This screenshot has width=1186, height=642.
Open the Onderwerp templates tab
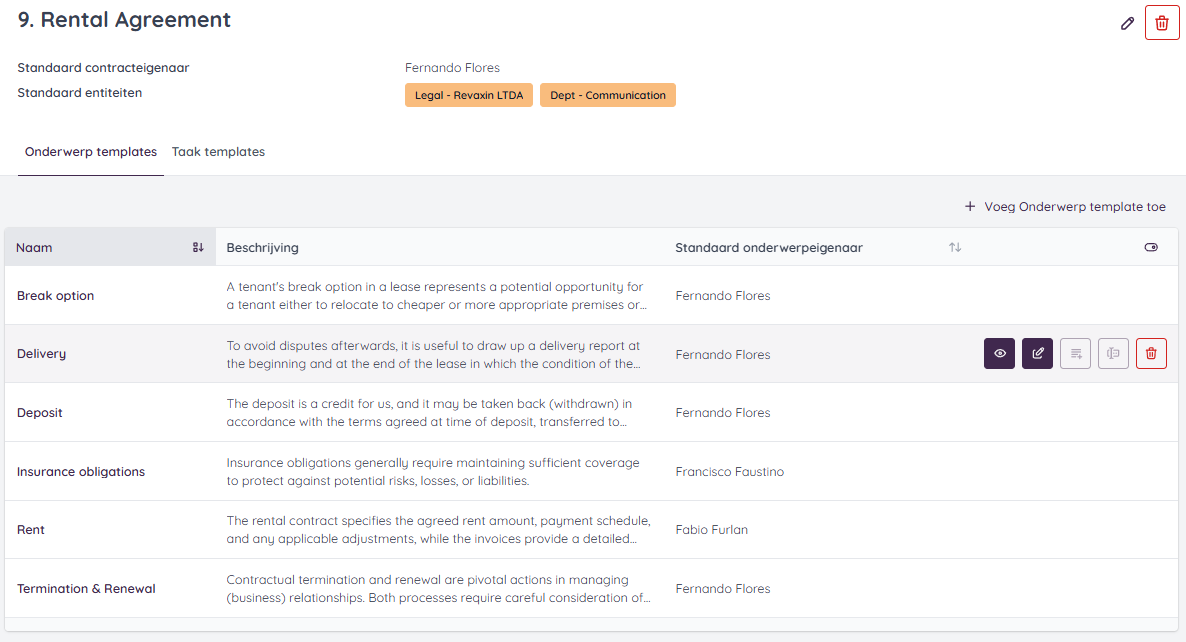point(90,151)
